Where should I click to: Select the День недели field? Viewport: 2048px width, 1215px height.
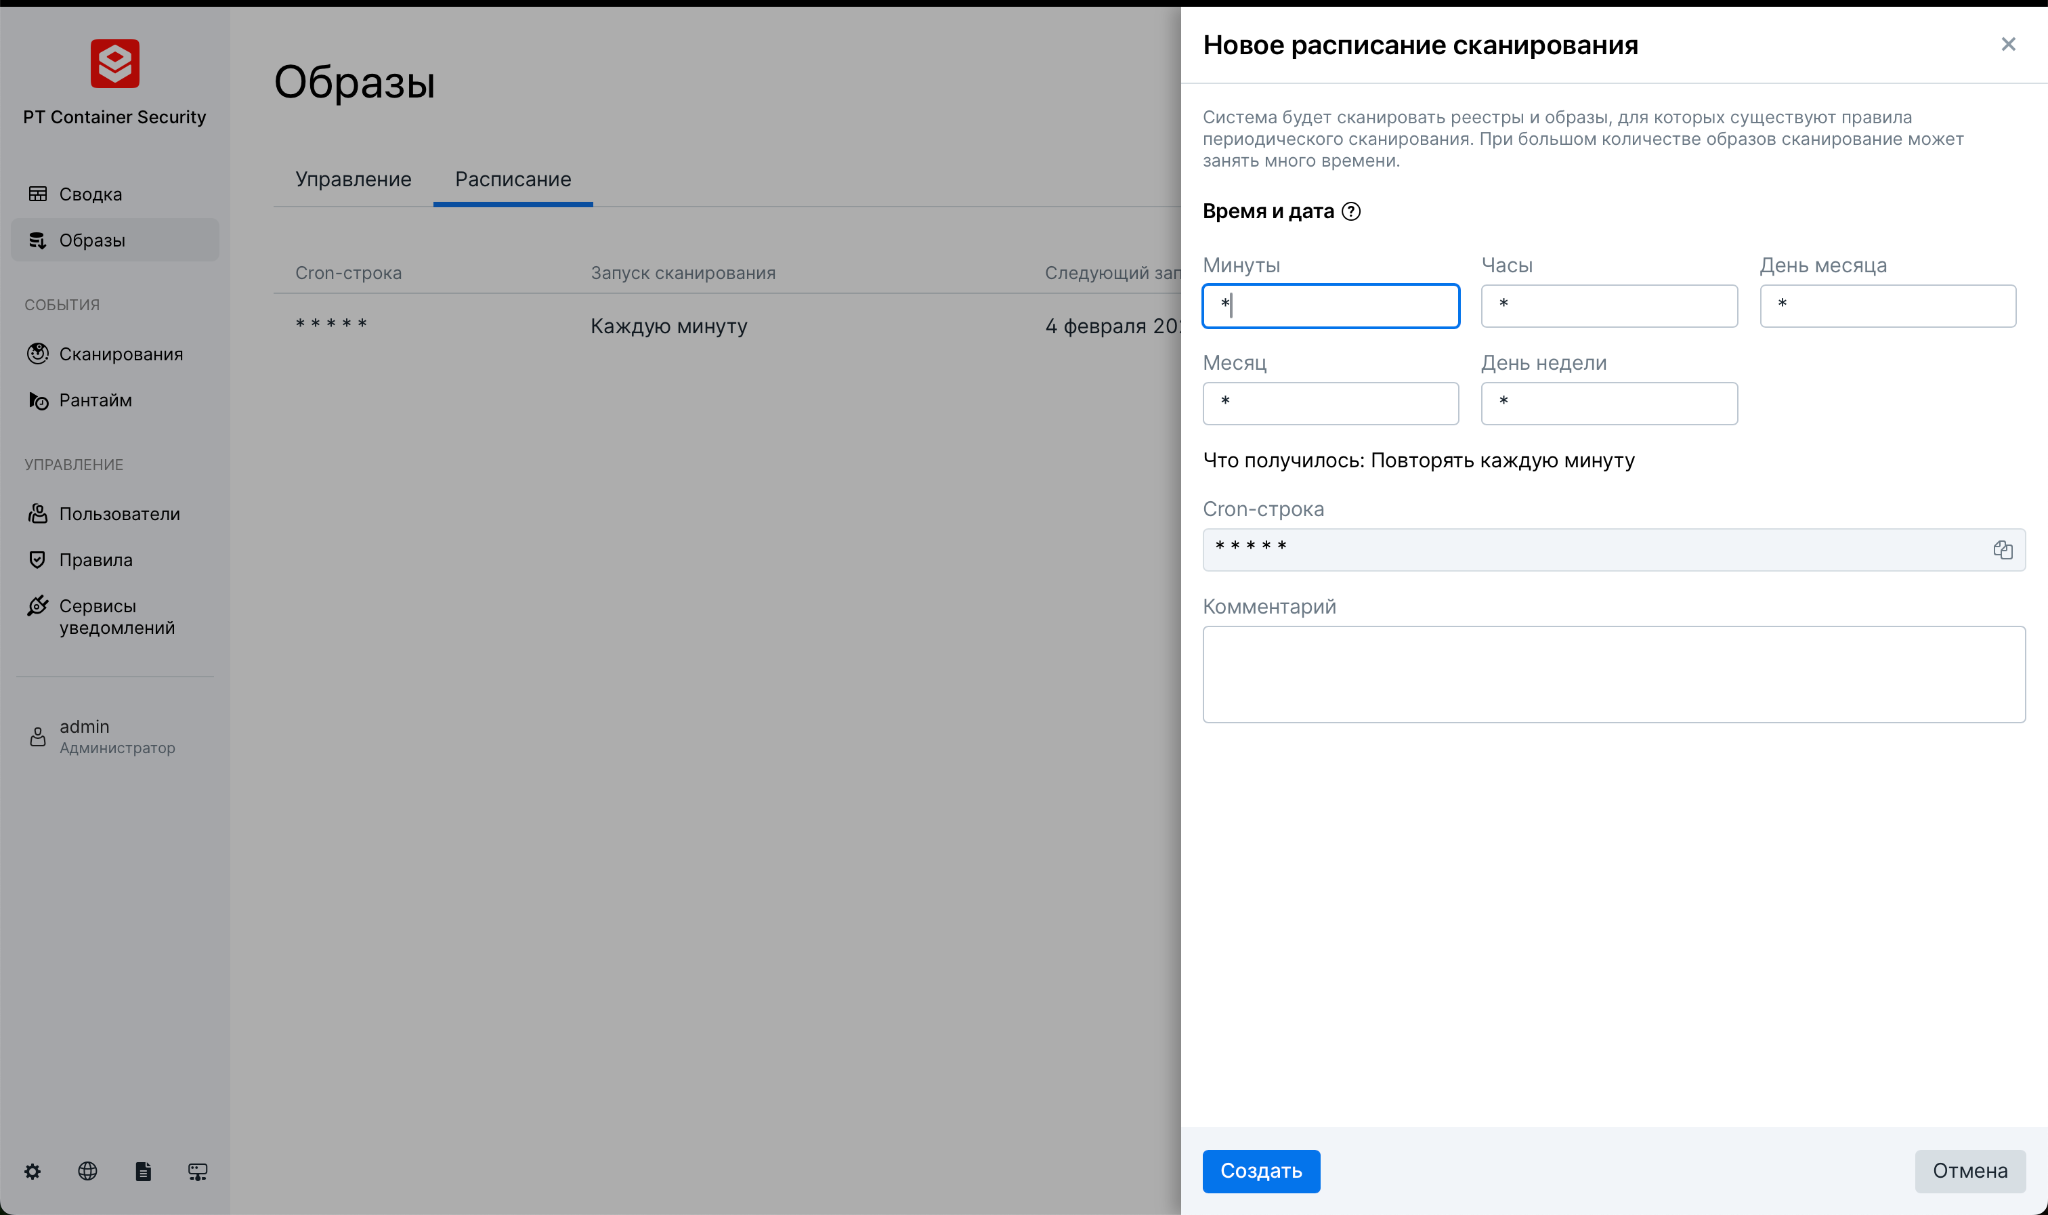point(1608,404)
